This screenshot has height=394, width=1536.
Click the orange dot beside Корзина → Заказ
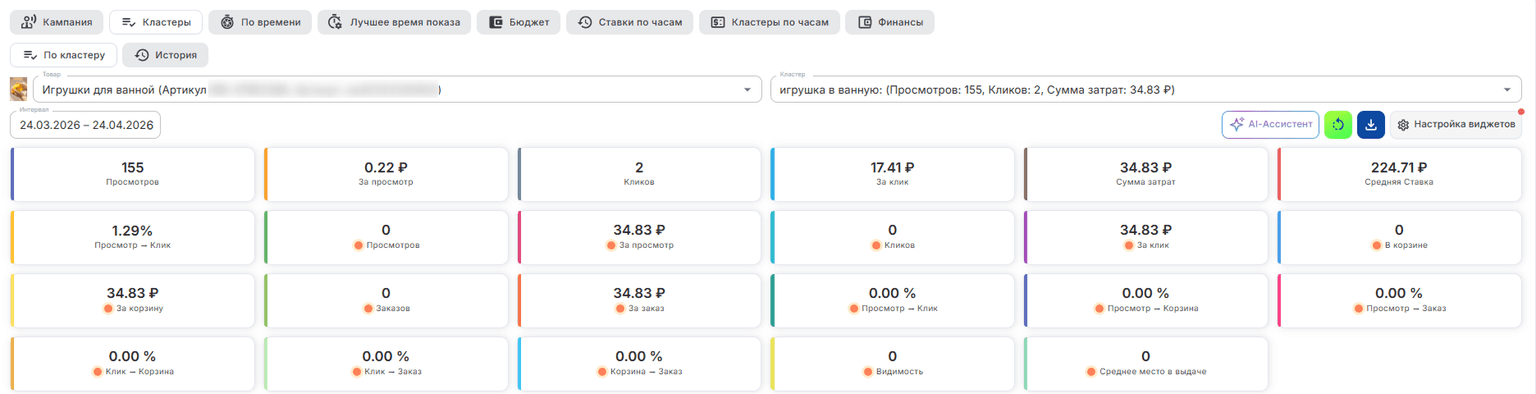603,371
